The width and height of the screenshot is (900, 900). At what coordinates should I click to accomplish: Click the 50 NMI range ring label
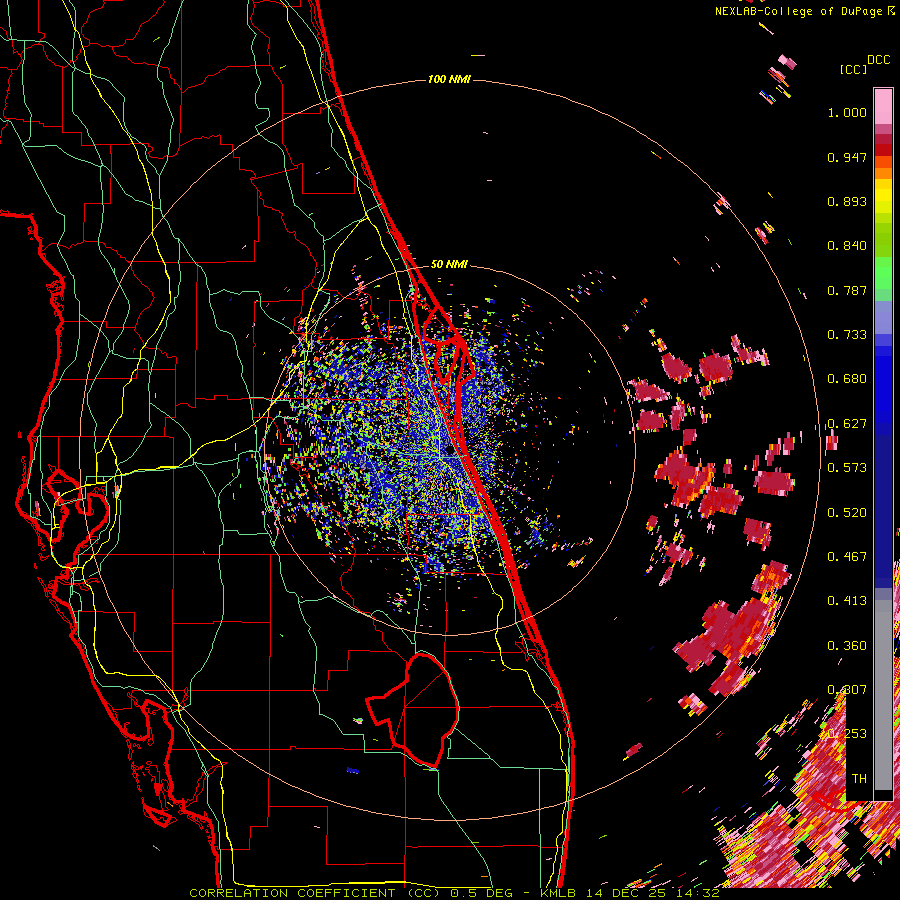(449, 264)
